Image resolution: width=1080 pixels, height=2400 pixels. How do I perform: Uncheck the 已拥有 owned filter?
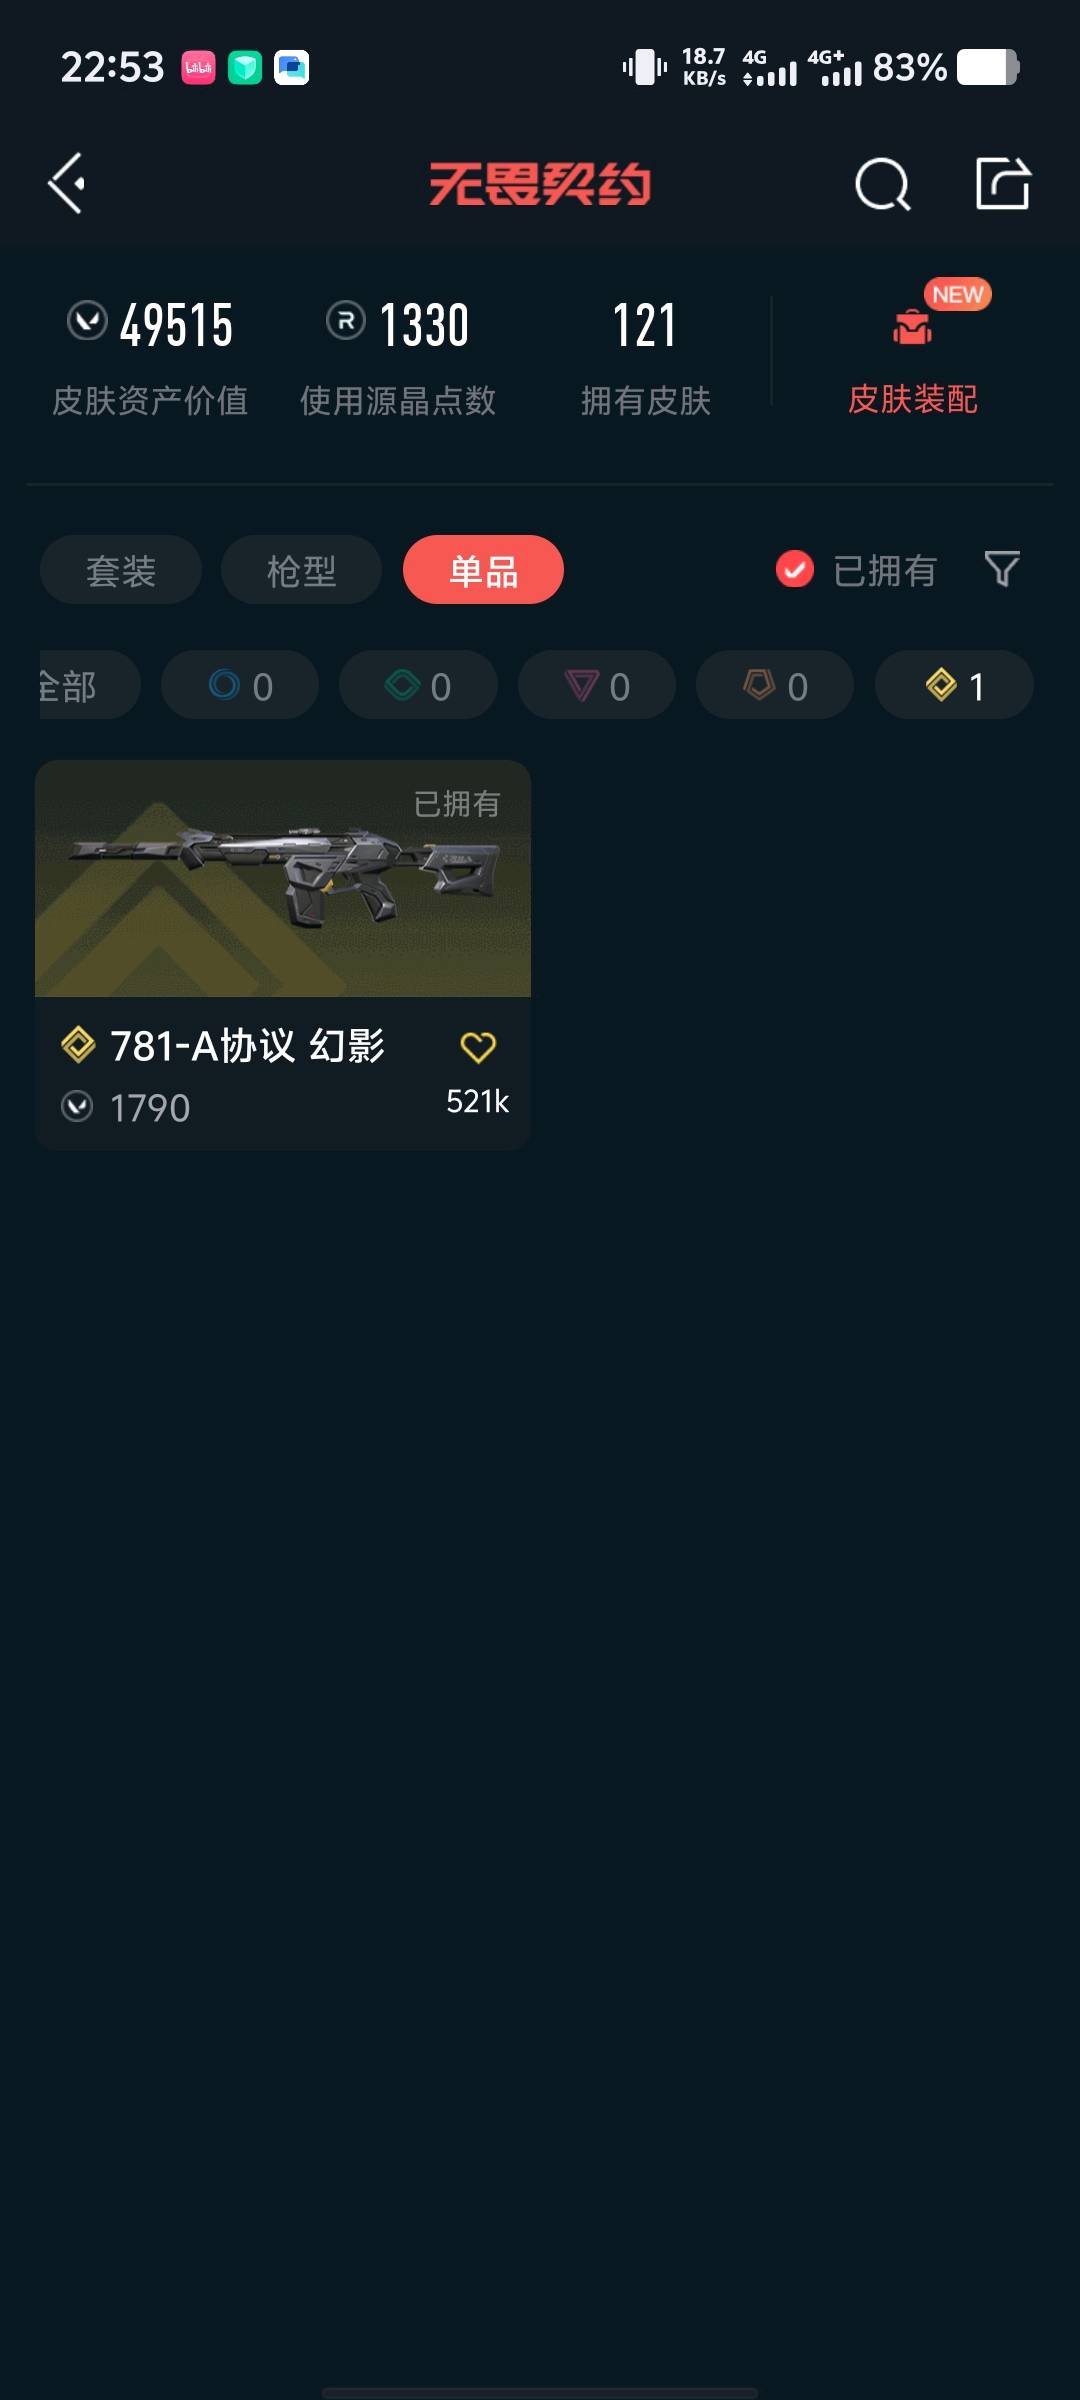795,570
